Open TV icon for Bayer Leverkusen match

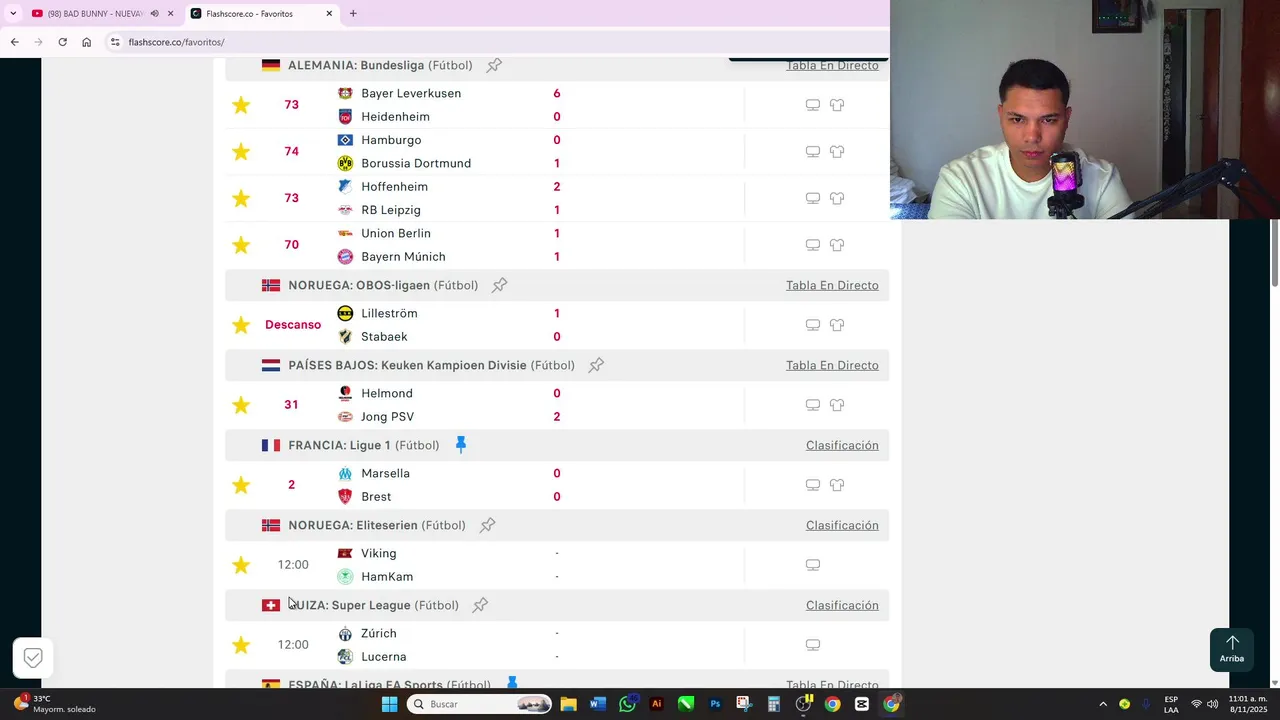coord(813,105)
